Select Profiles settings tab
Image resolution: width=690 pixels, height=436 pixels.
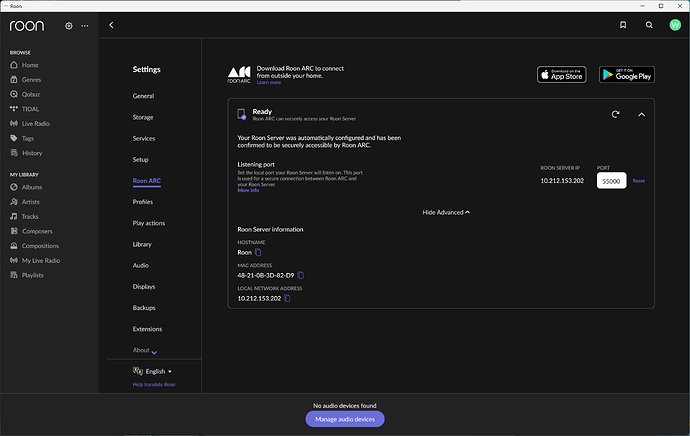click(143, 202)
